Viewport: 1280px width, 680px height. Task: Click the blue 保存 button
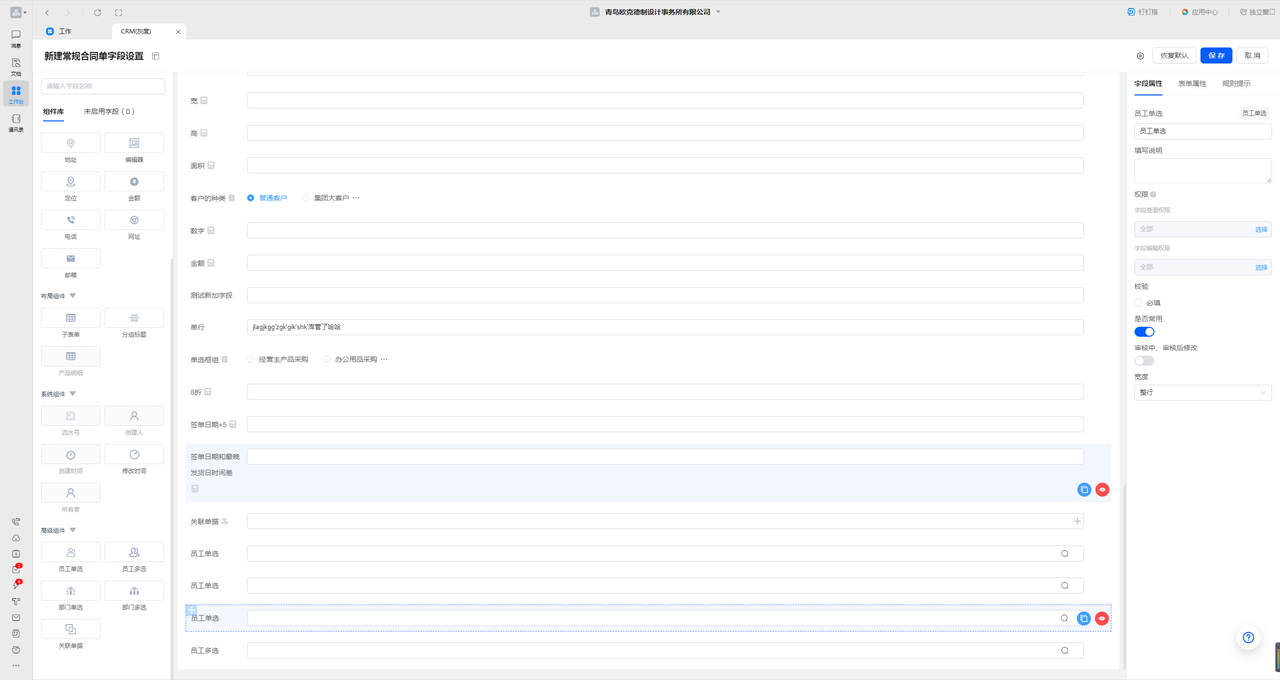(1217, 56)
